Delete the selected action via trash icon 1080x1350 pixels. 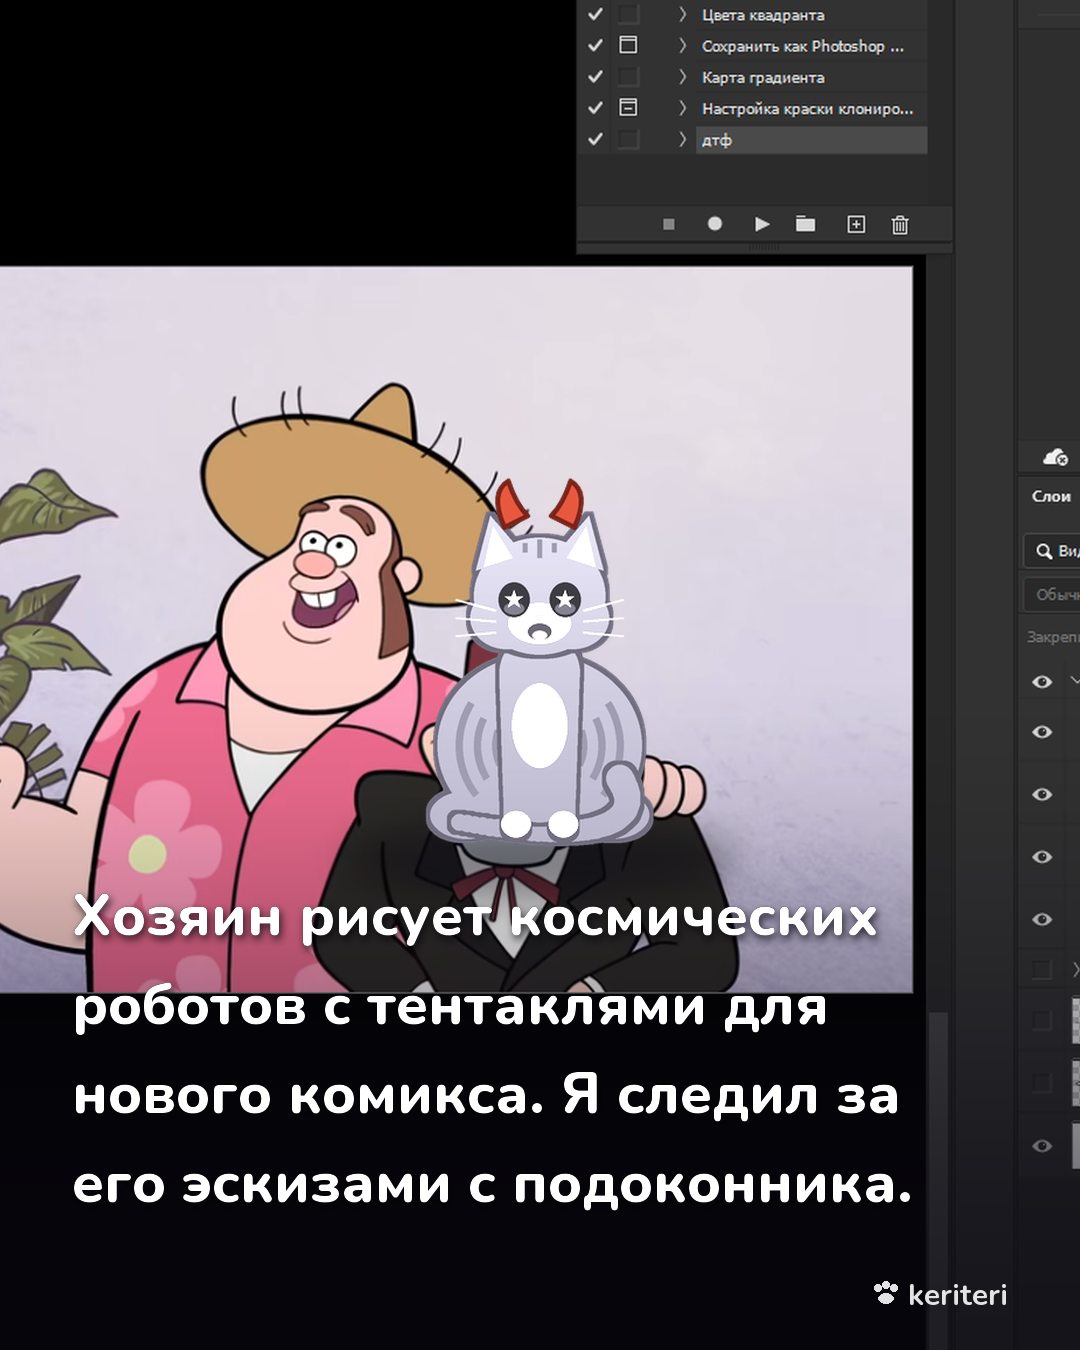900,224
